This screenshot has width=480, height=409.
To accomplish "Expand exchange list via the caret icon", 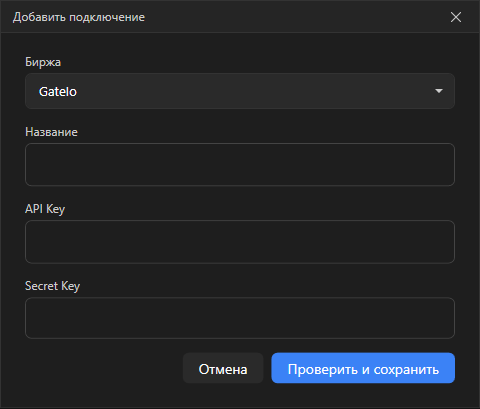I will 439,91.
